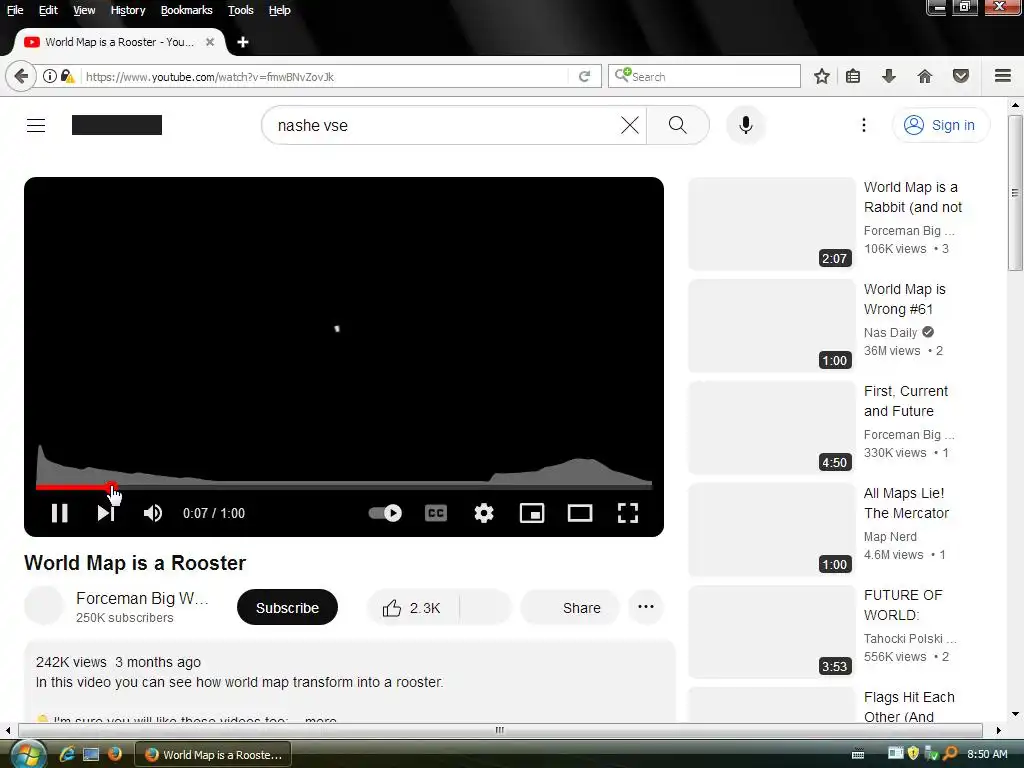
Task: Open the View menu
Action: click(x=84, y=10)
